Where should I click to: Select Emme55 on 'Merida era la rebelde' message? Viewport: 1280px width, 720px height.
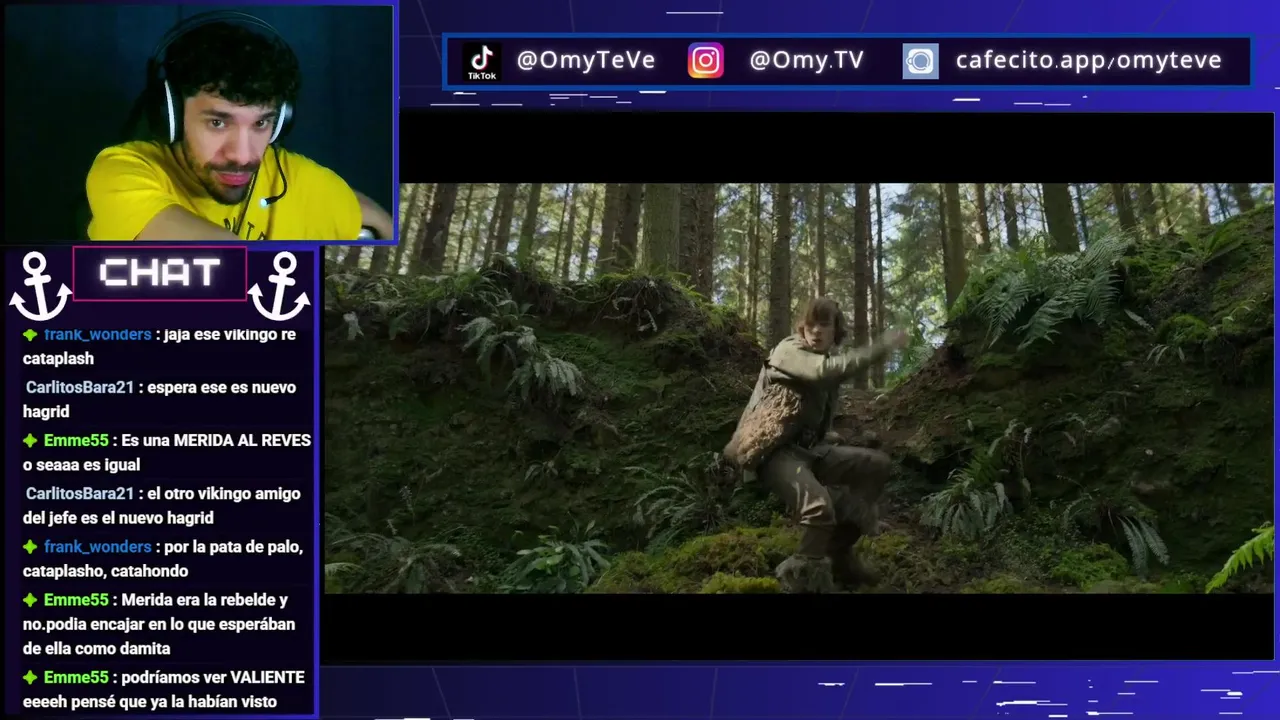point(75,600)
